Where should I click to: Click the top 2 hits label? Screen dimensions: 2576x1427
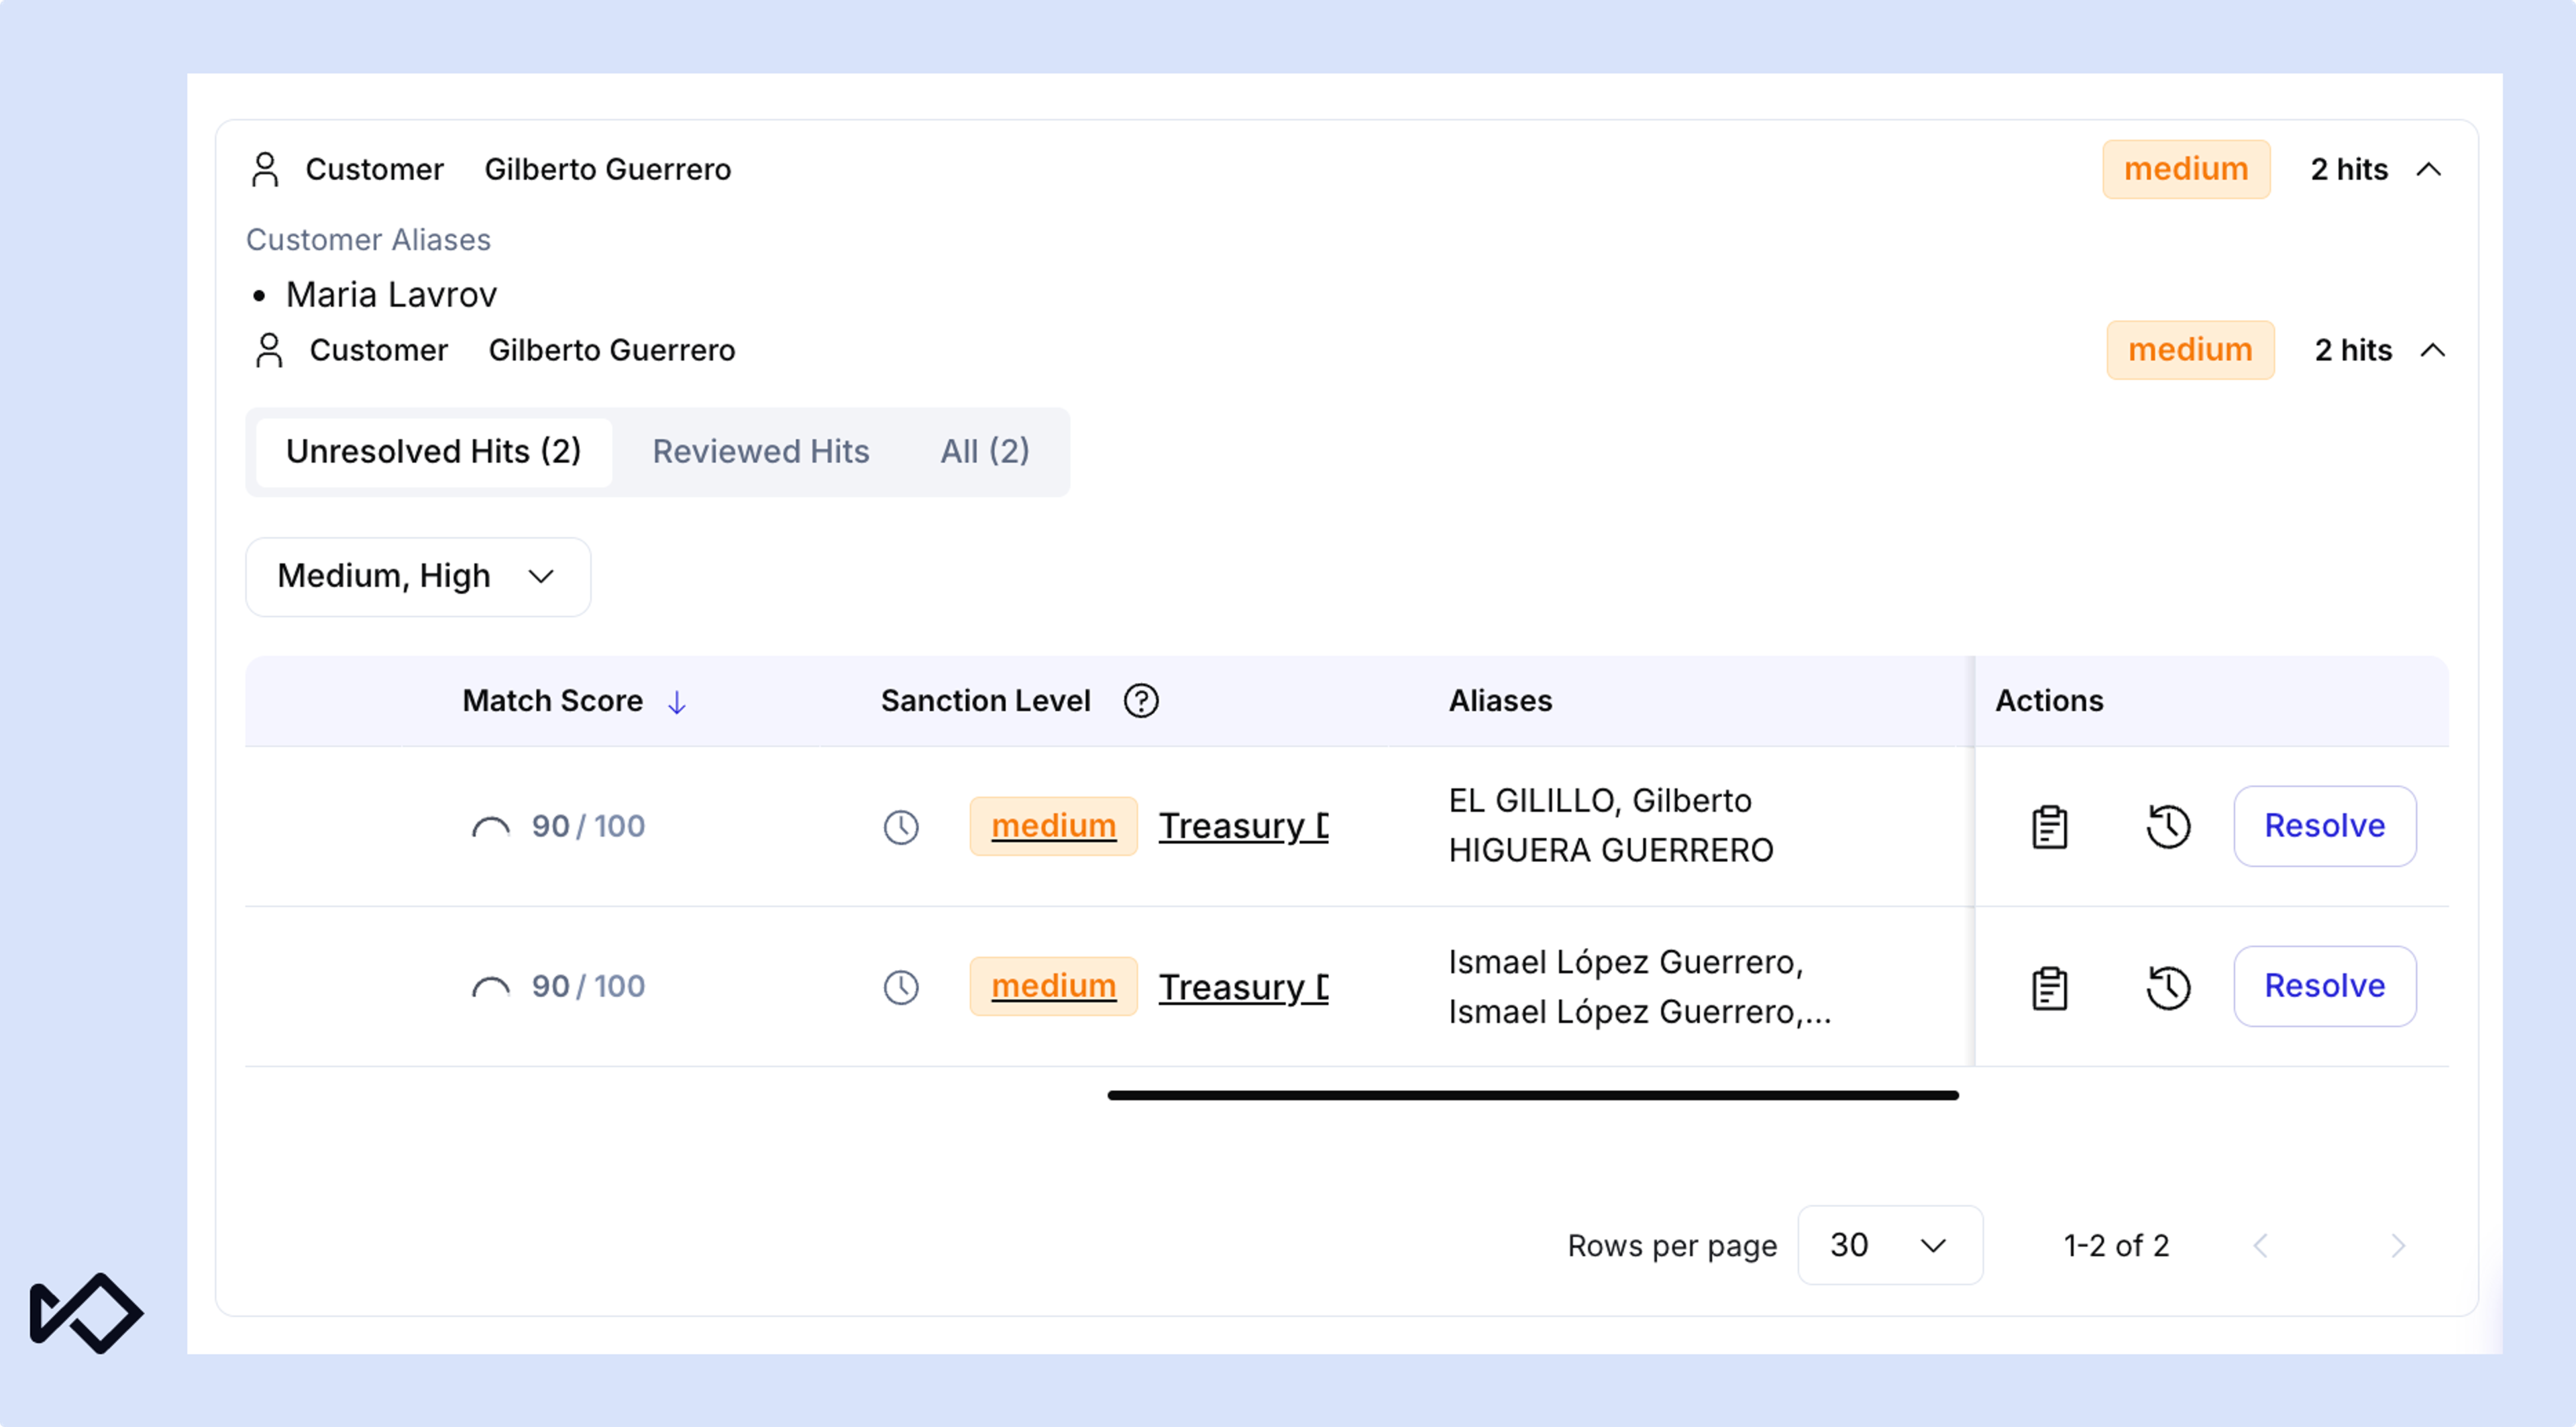point(2349,169)
